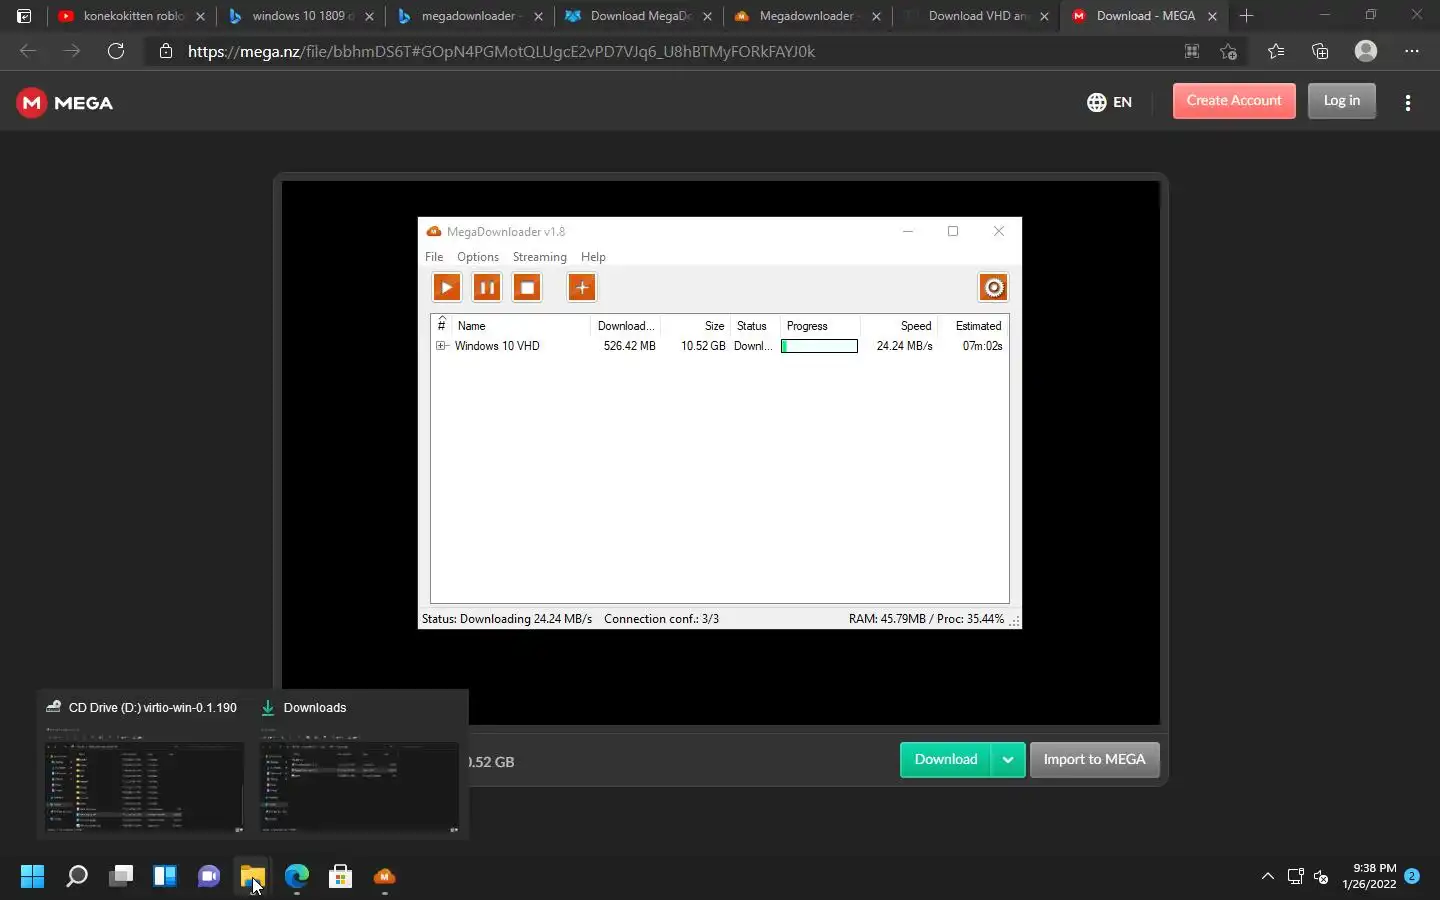Image resolution: width=1440 pixels, height=900 pixels.
Task: Open a new browser tab
Action: click(1246, 16)
